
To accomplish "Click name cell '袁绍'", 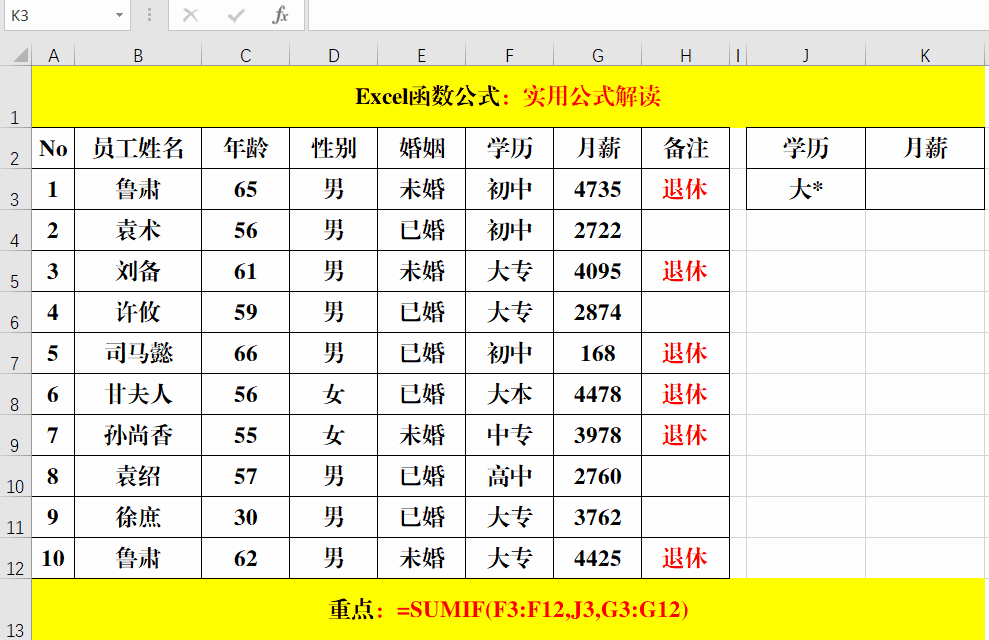I will pyautogui.click(x=138, y=476).
